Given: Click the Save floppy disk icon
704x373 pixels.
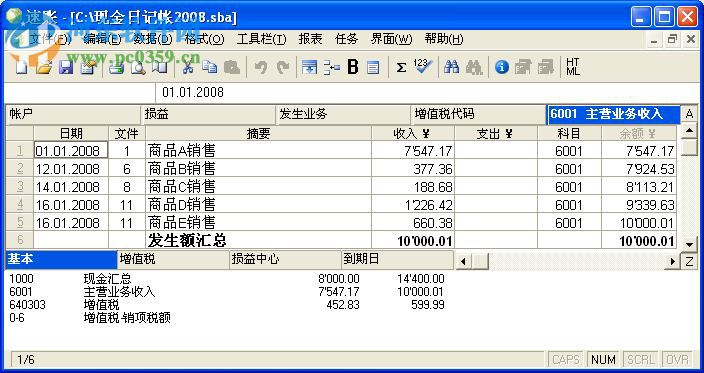Looking at the screenshot, I should coord(66,67).
